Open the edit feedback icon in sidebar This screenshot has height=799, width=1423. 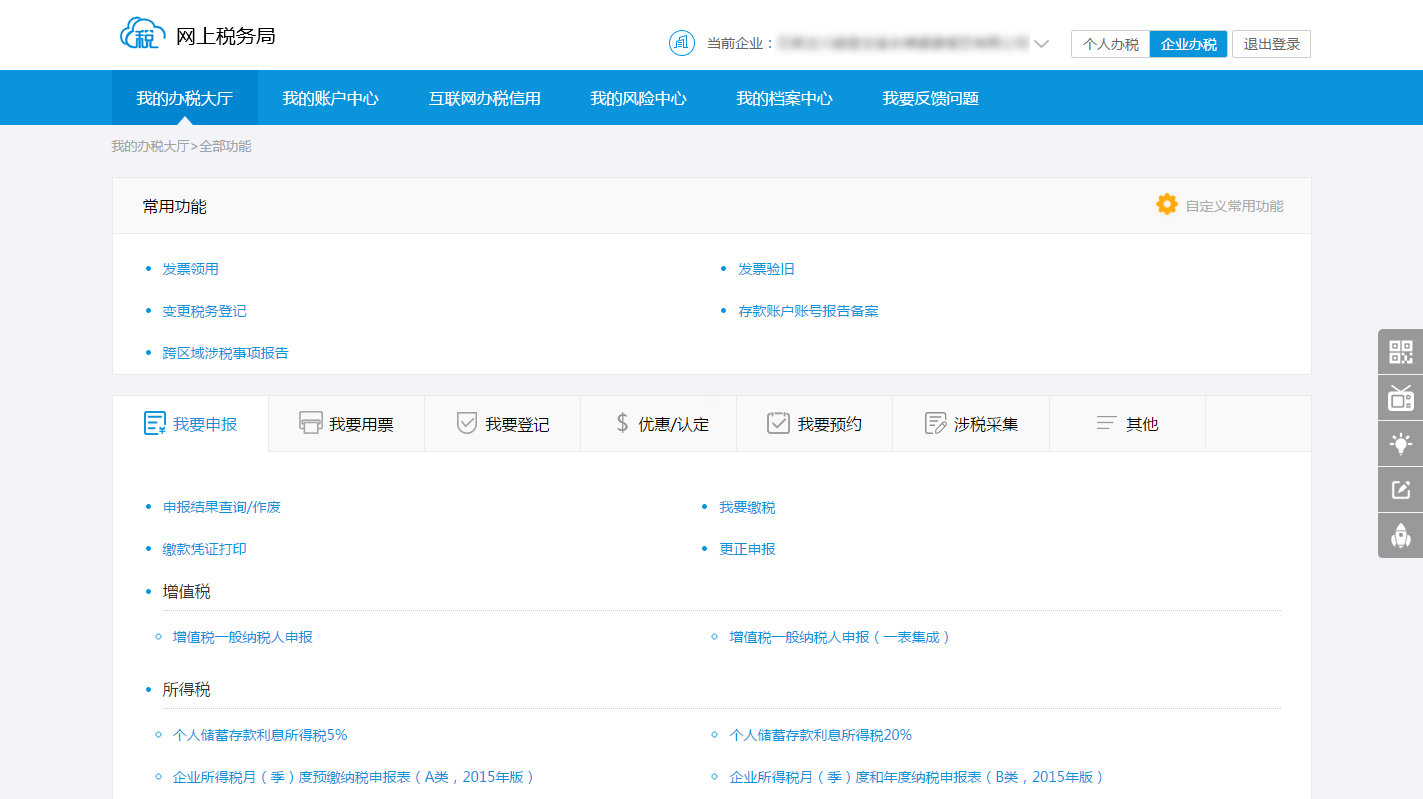click(x=1400, y=490)
